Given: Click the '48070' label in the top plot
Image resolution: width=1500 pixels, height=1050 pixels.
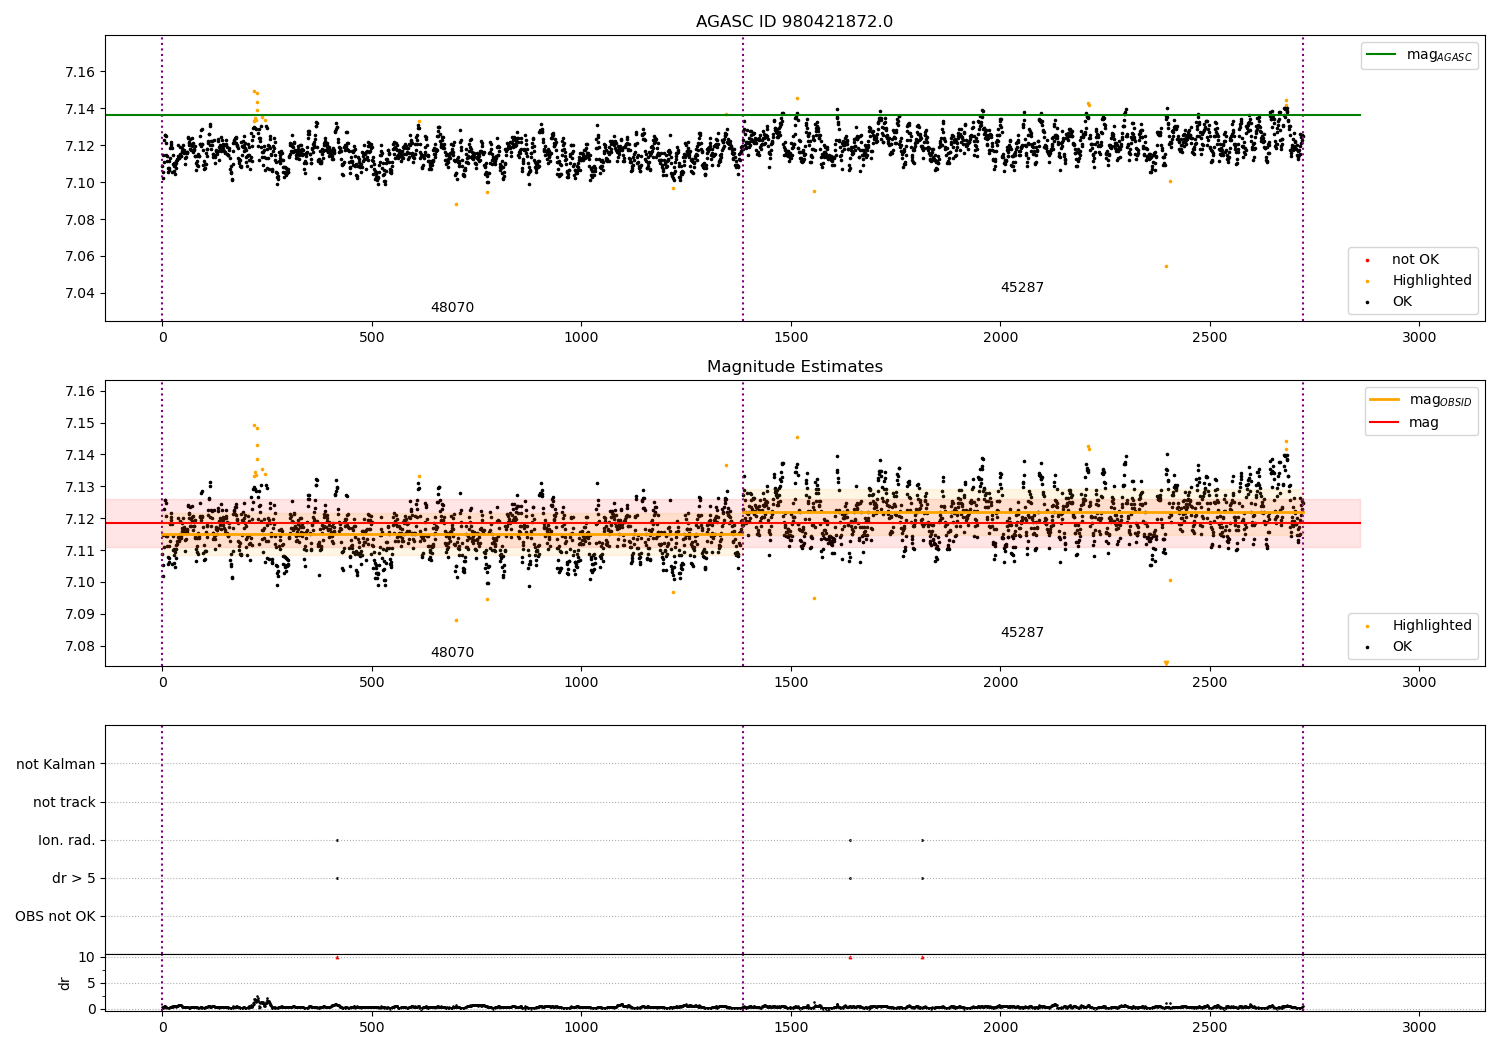Looking at the screenshot, I should point(452,308).
